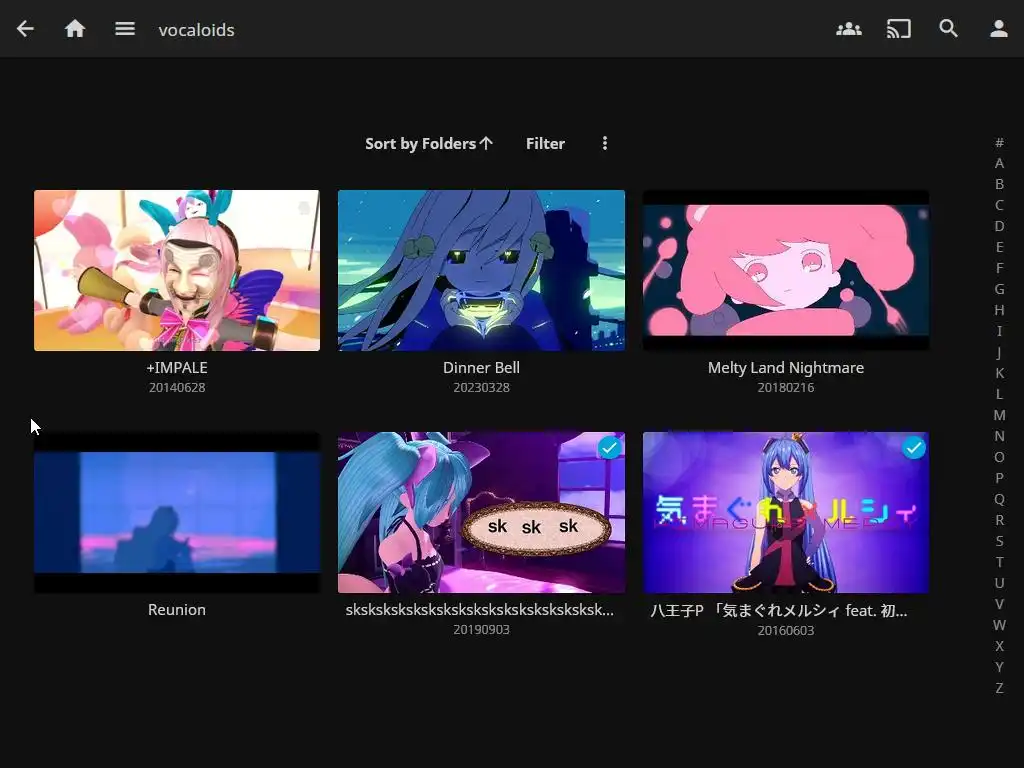Jump to letter O in alphabet picker
Screen dimensions: 1024x768
[x=999, y=457]
